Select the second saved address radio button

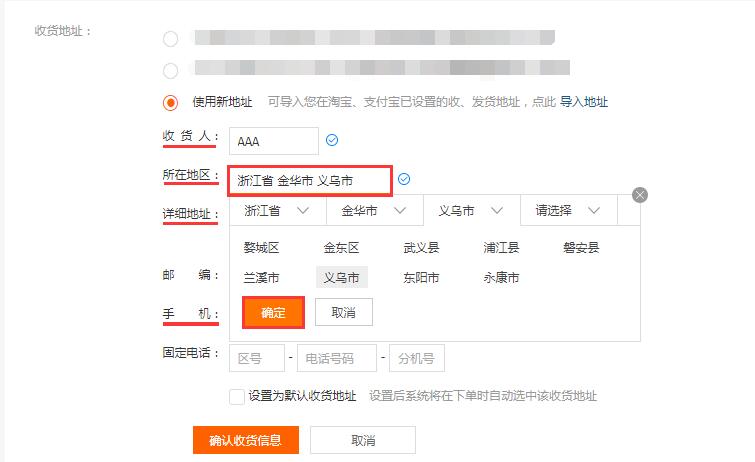[x=170, y=71]
